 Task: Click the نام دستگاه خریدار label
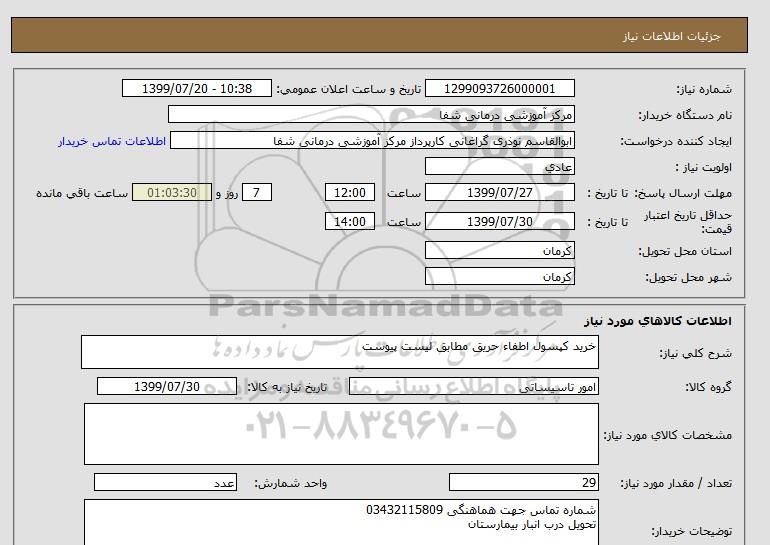685,115
